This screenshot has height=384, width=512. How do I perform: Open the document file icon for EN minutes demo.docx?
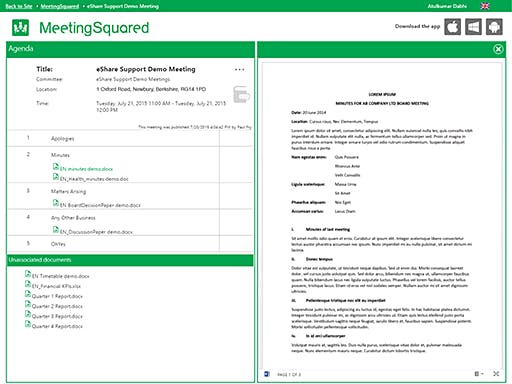pos(56,167)
